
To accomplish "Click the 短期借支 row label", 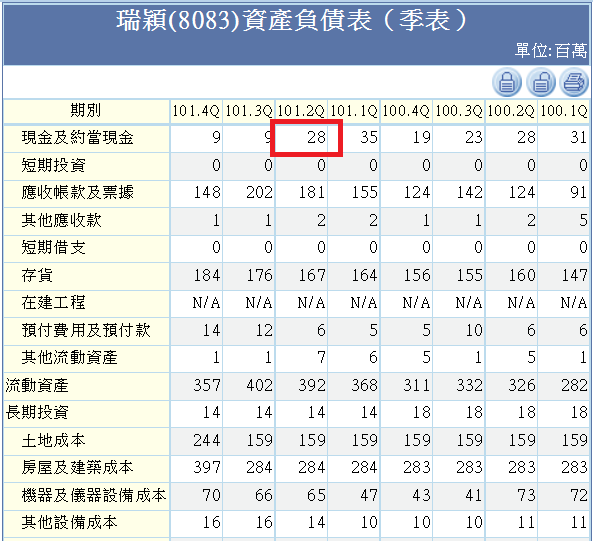I will click(x=53, y=247).
